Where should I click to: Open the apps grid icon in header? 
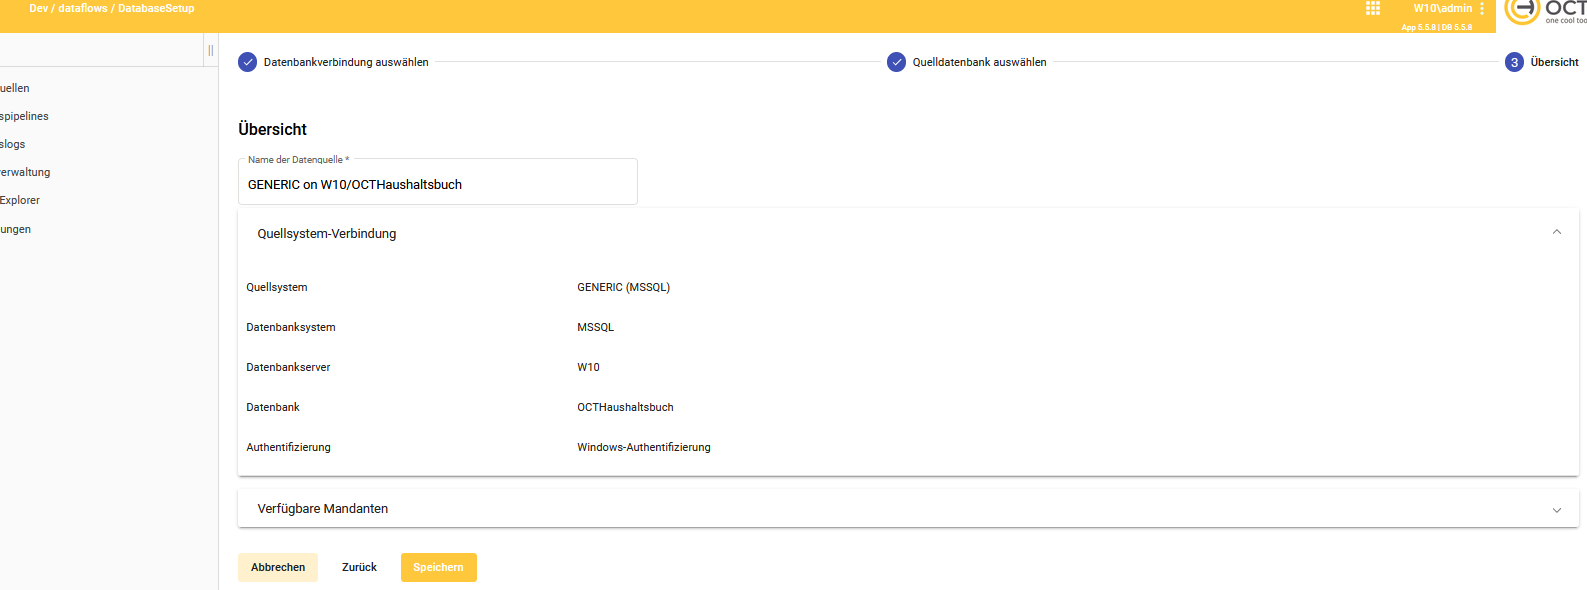coord(1372,9)
